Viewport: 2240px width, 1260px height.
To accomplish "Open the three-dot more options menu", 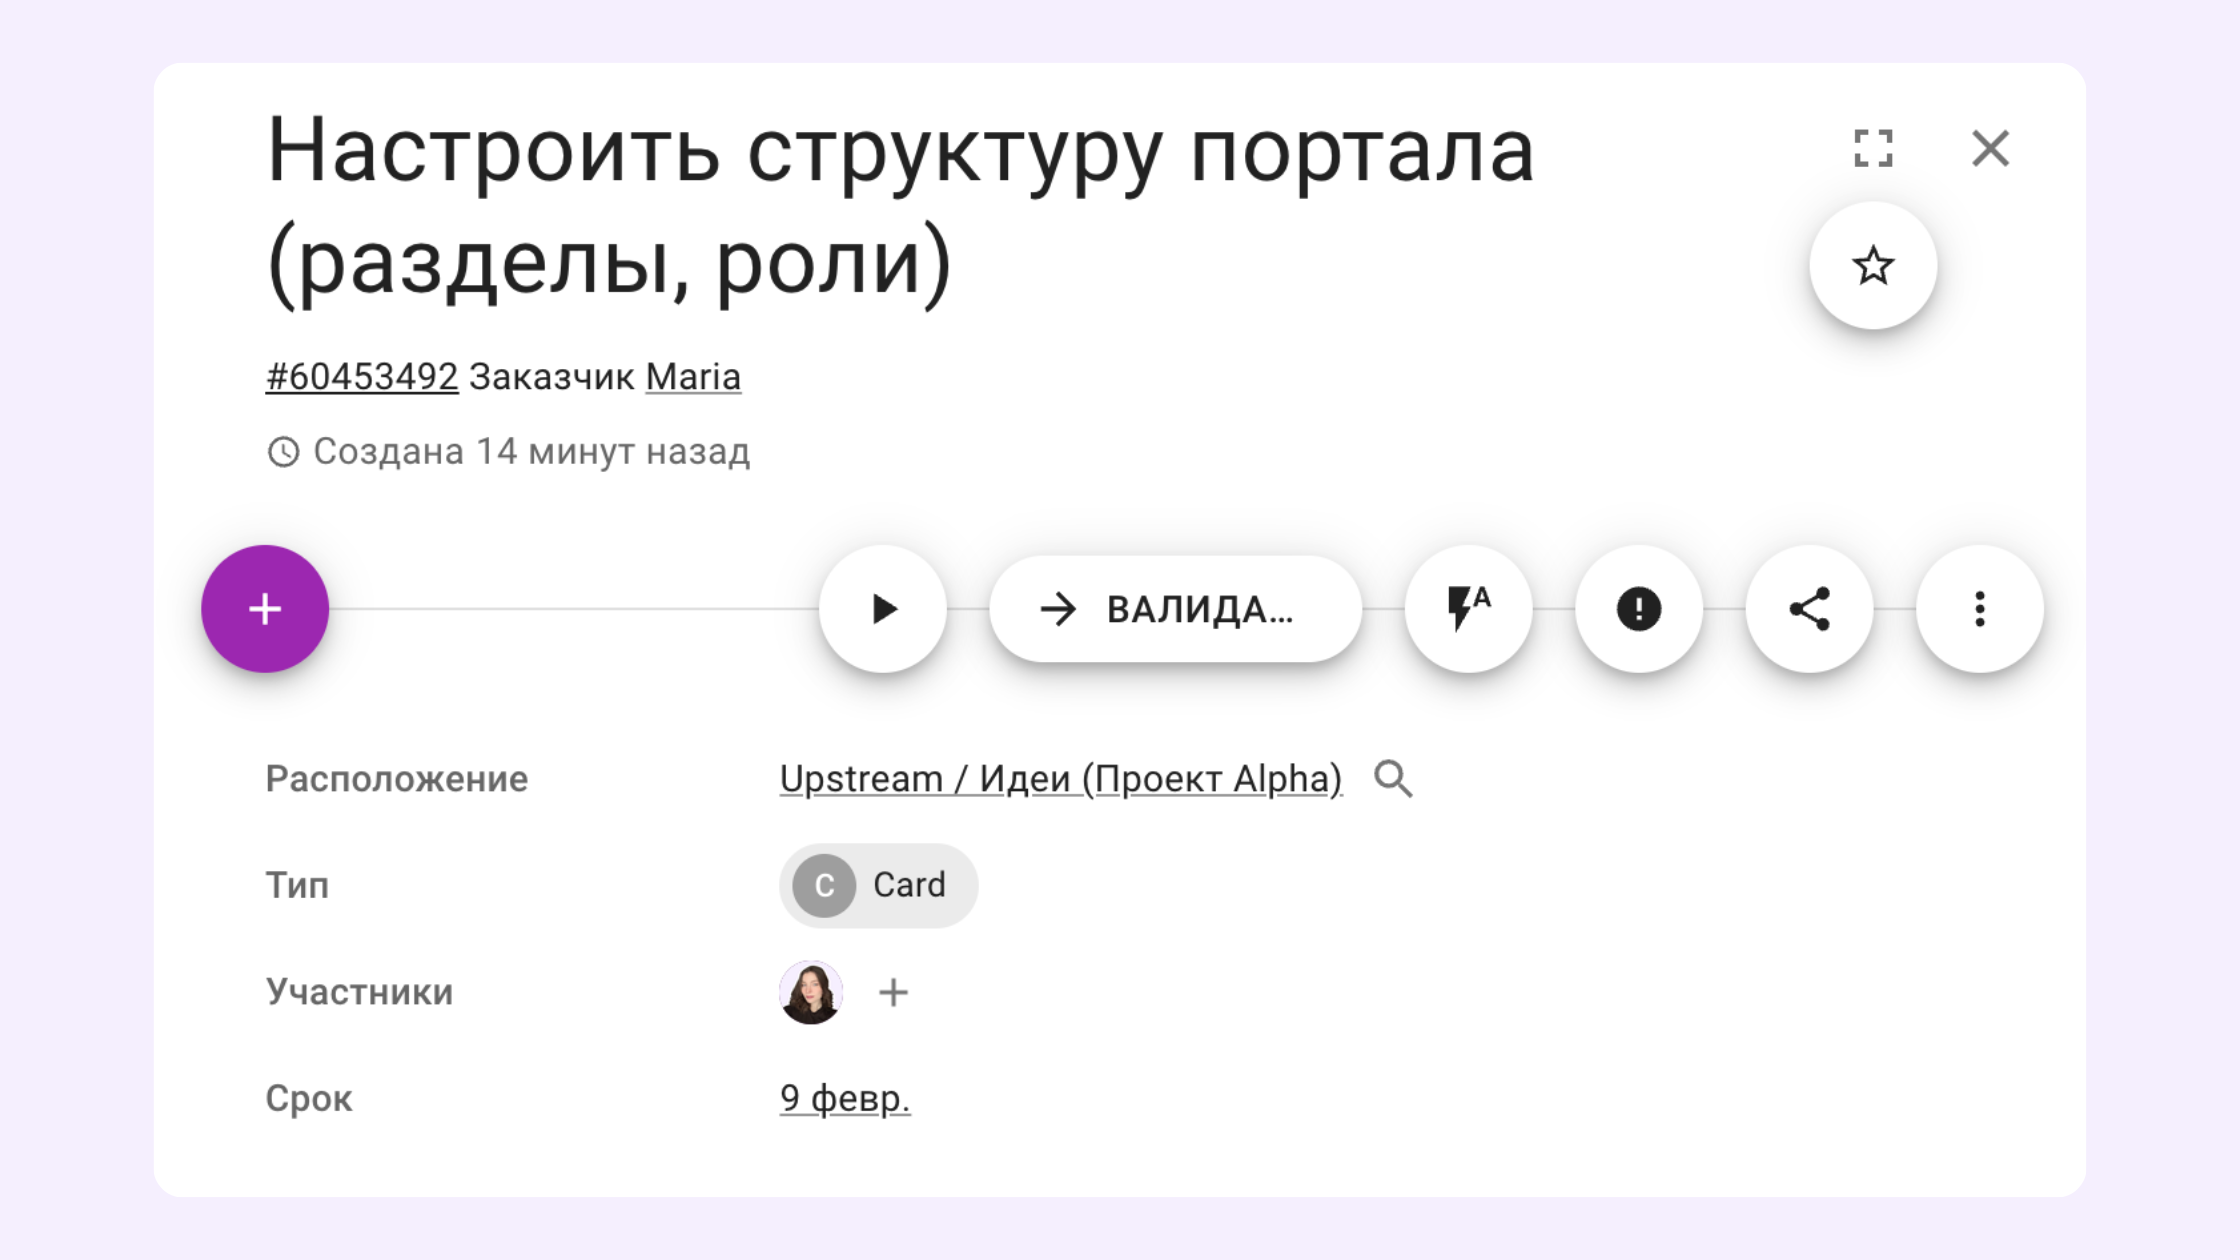I will tap(1980, 609).
